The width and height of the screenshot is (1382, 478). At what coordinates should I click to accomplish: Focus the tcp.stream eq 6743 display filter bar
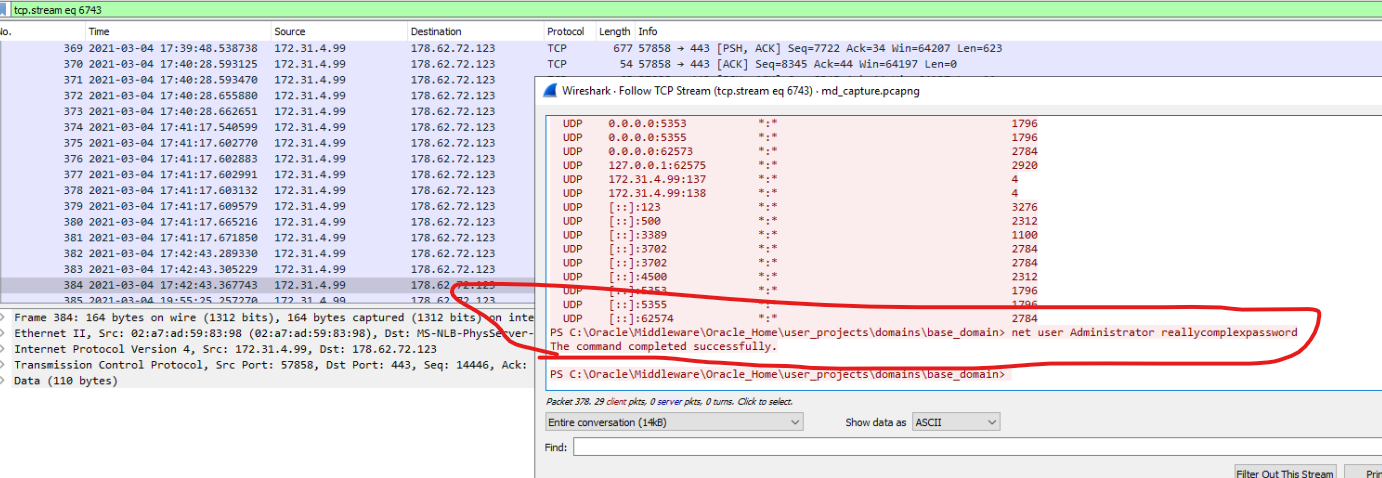690,9
